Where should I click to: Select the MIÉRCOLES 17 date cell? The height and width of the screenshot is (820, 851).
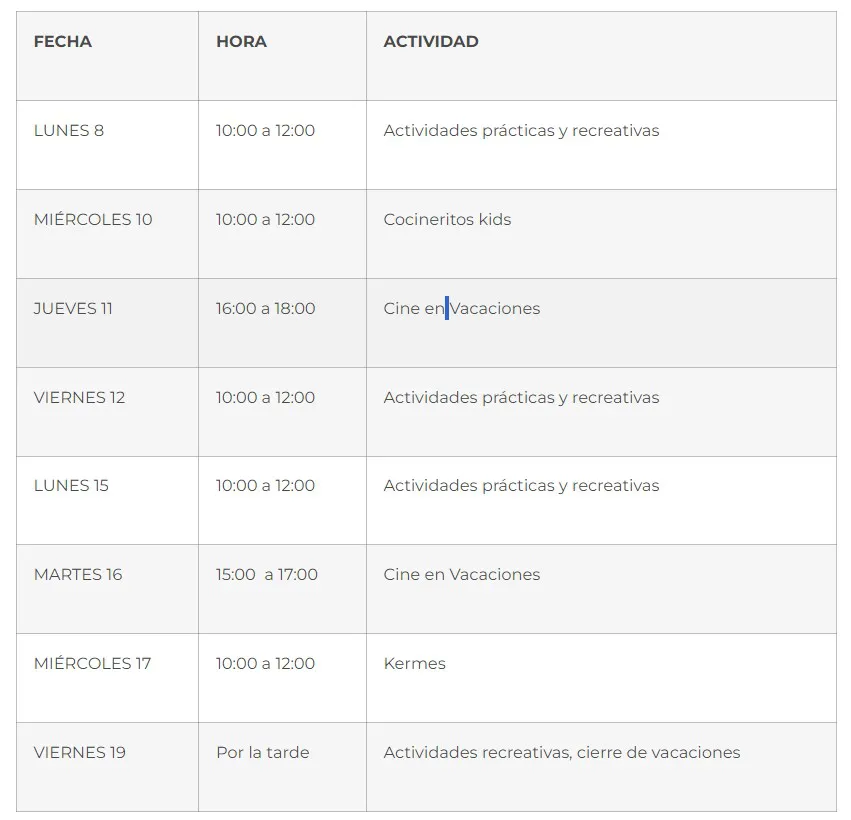[92, 664]
